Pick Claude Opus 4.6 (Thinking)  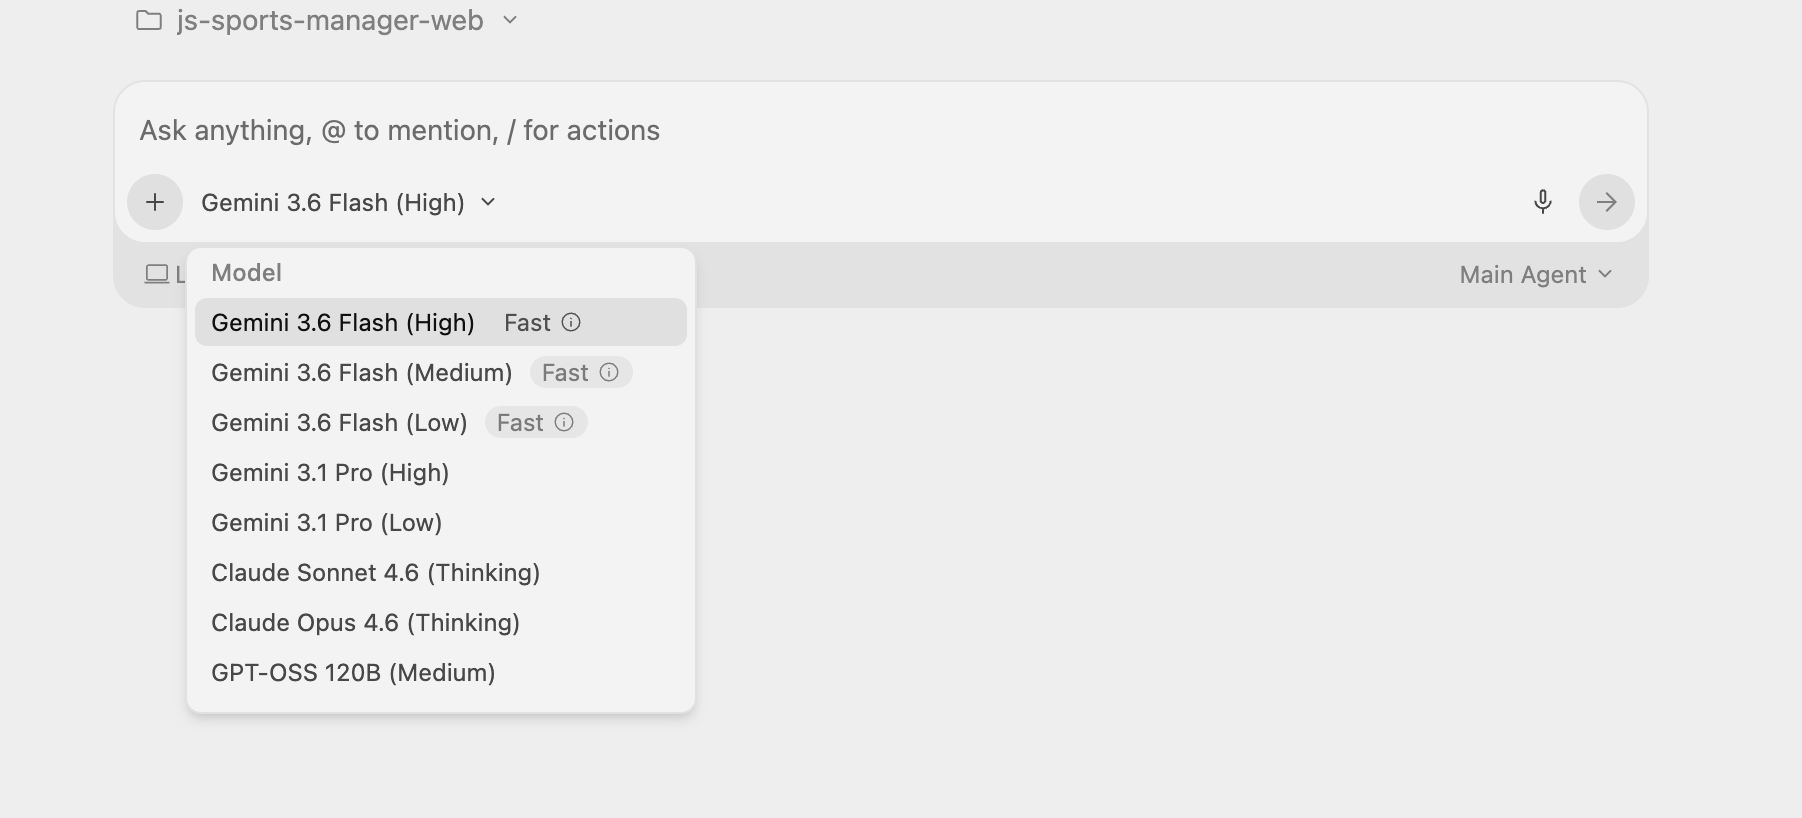(x=441, y=622)
